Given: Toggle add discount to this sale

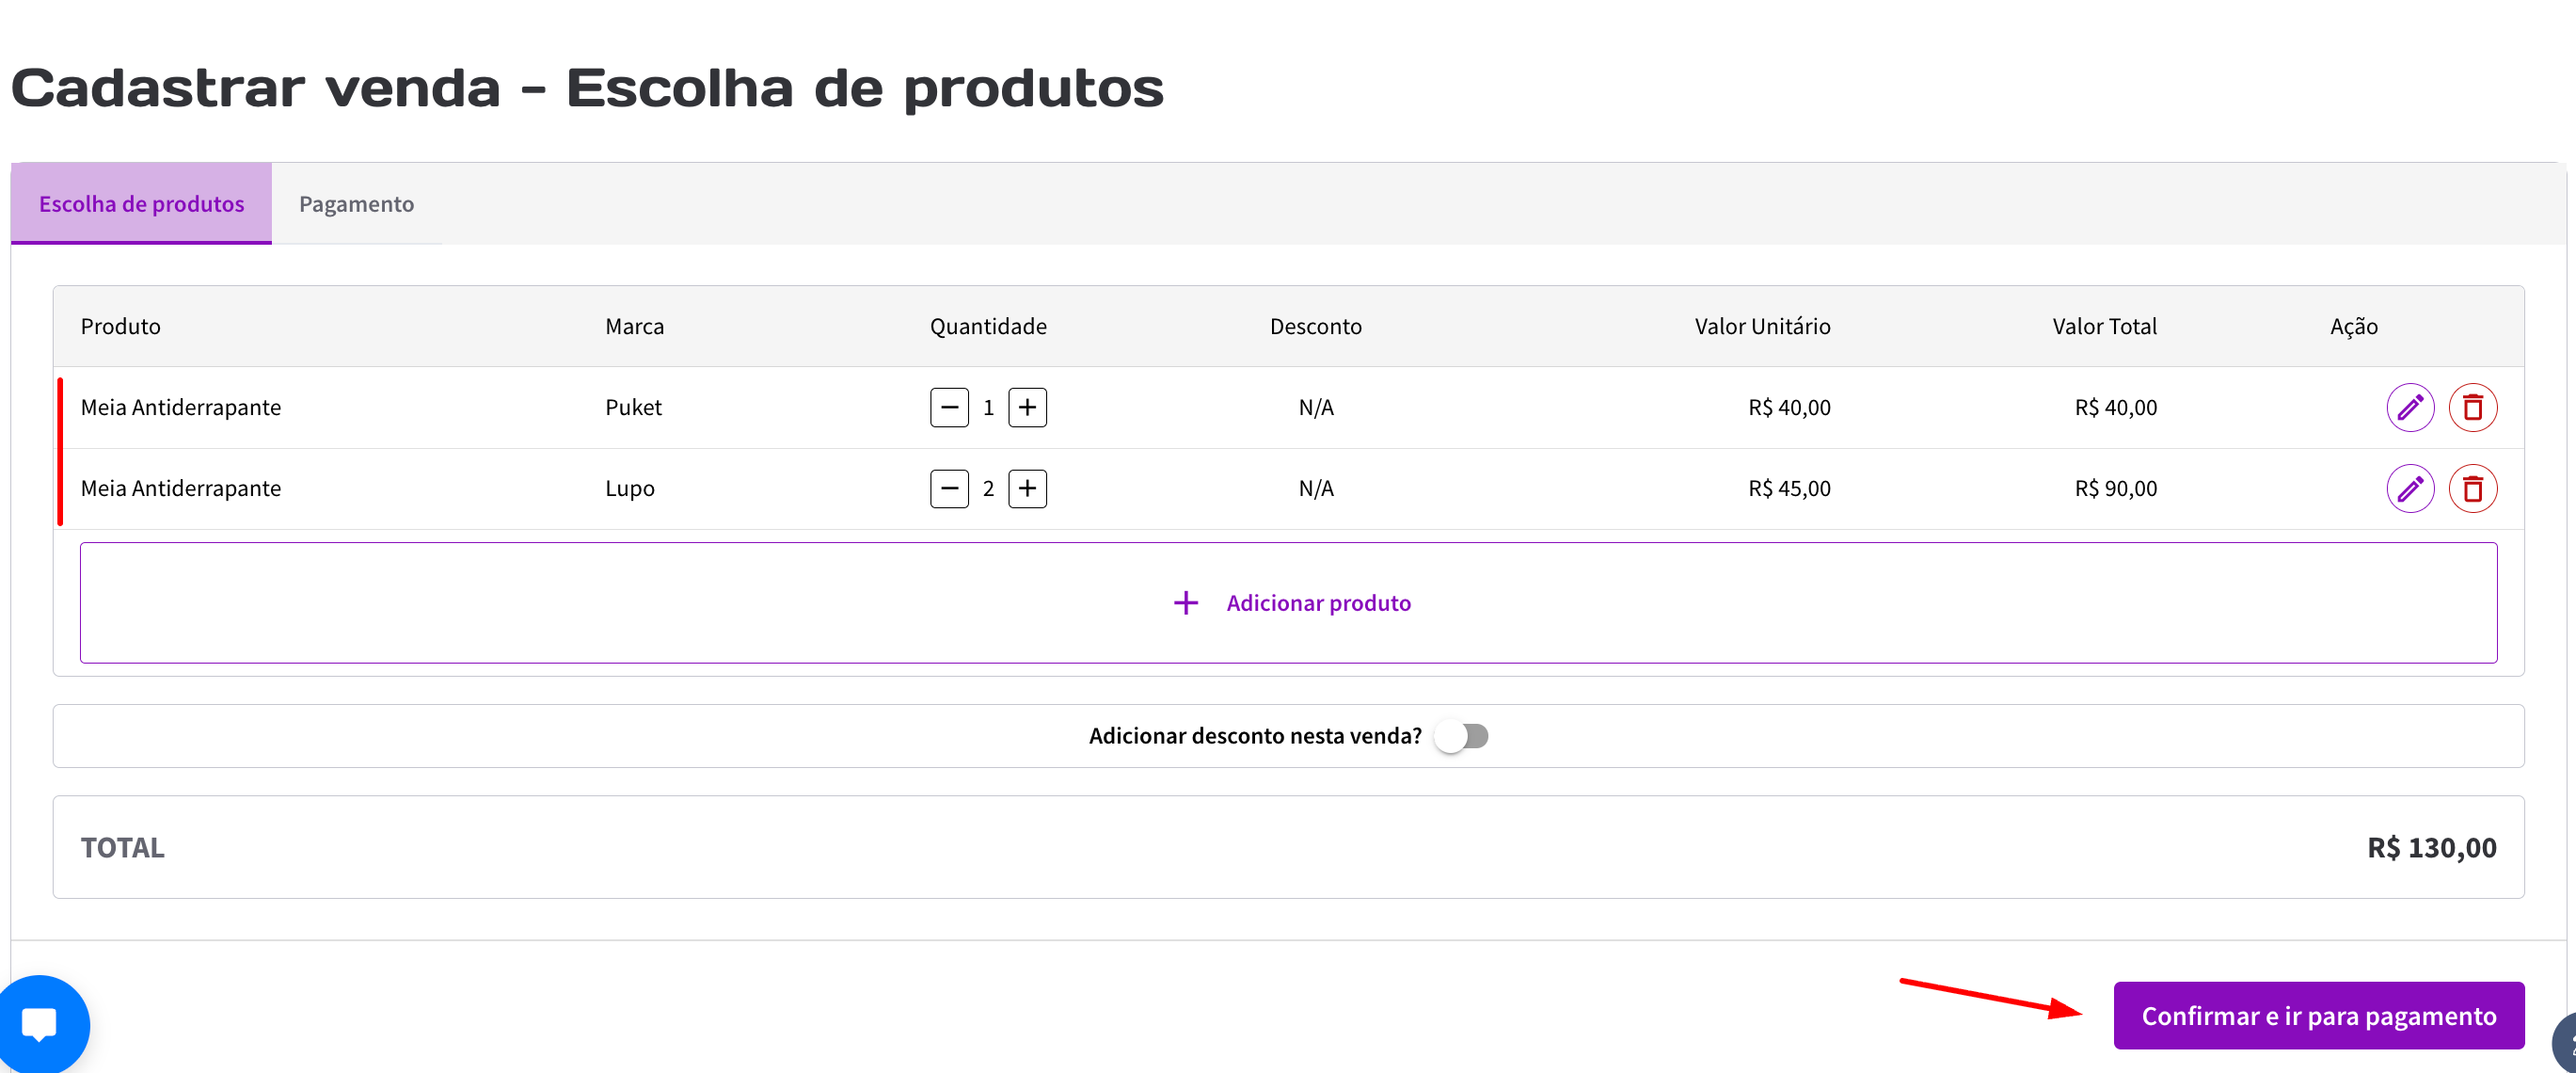Looking at the screenshot, I should [1460, 736].
